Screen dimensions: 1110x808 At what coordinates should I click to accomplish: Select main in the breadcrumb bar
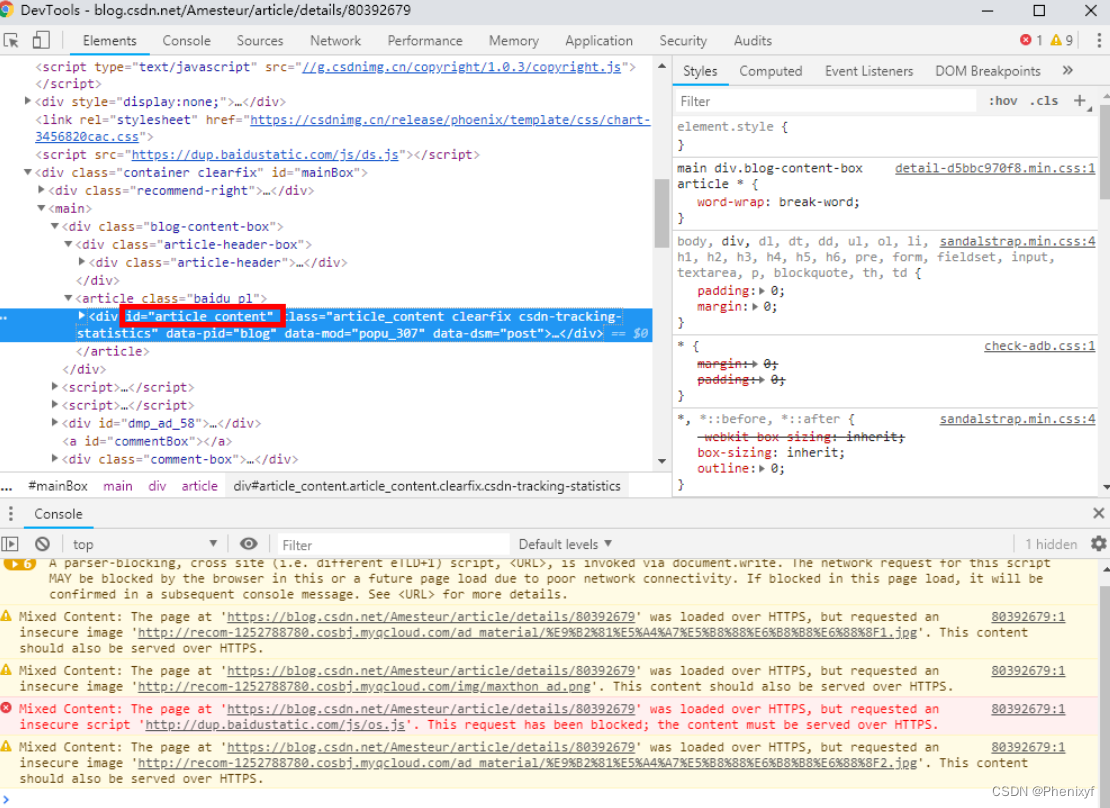[x=118, y=486]
